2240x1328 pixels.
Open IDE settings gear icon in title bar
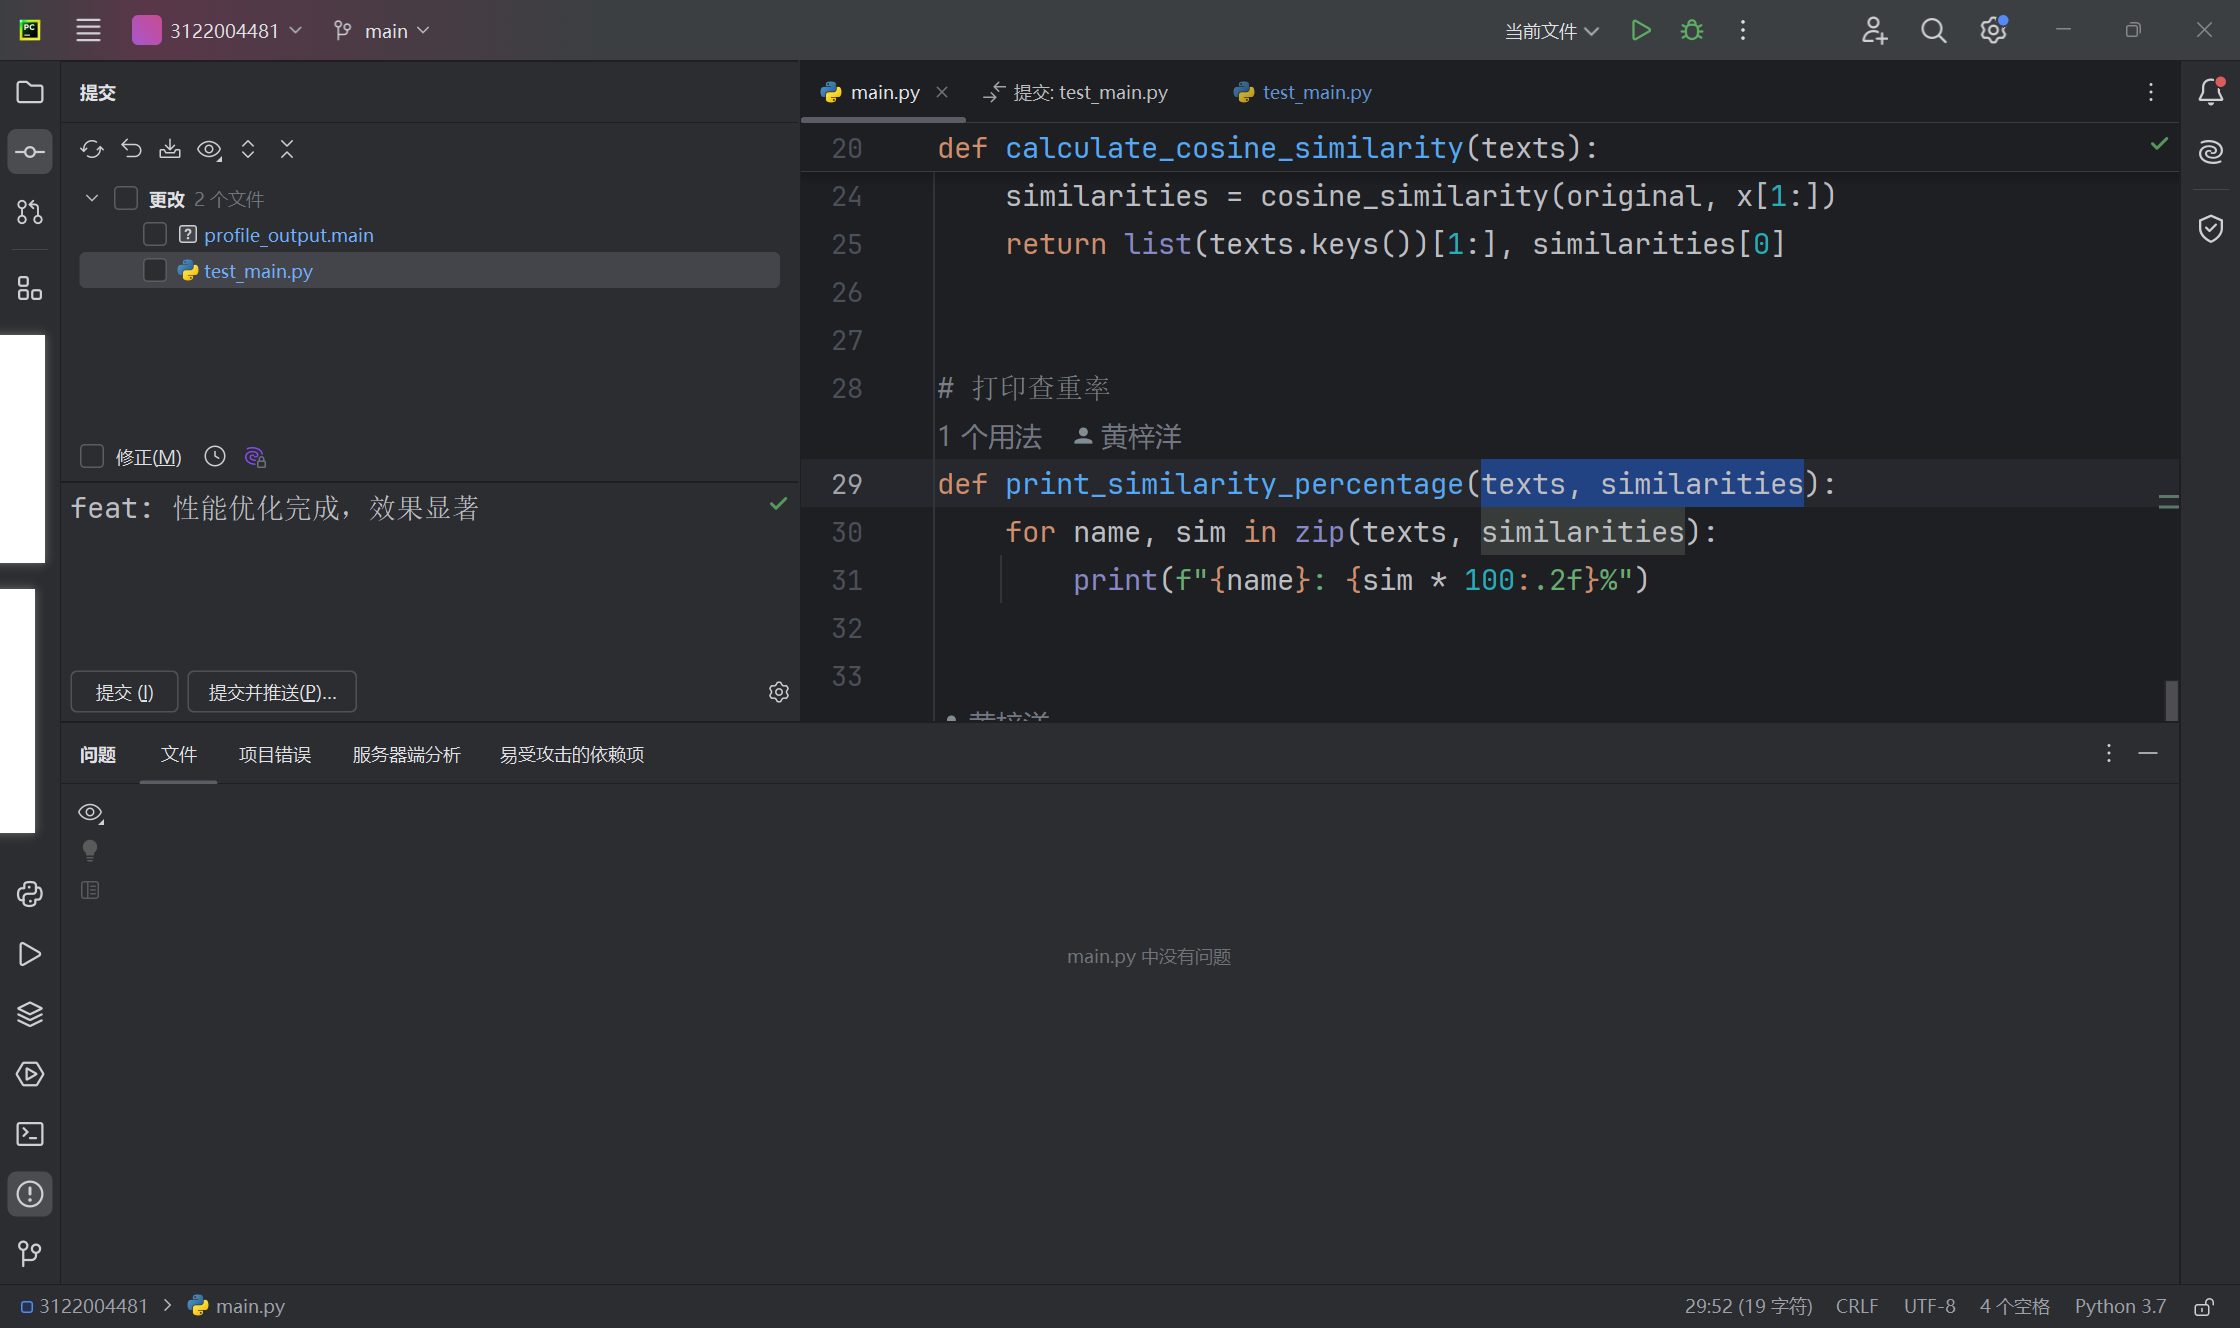[1993, 30]
